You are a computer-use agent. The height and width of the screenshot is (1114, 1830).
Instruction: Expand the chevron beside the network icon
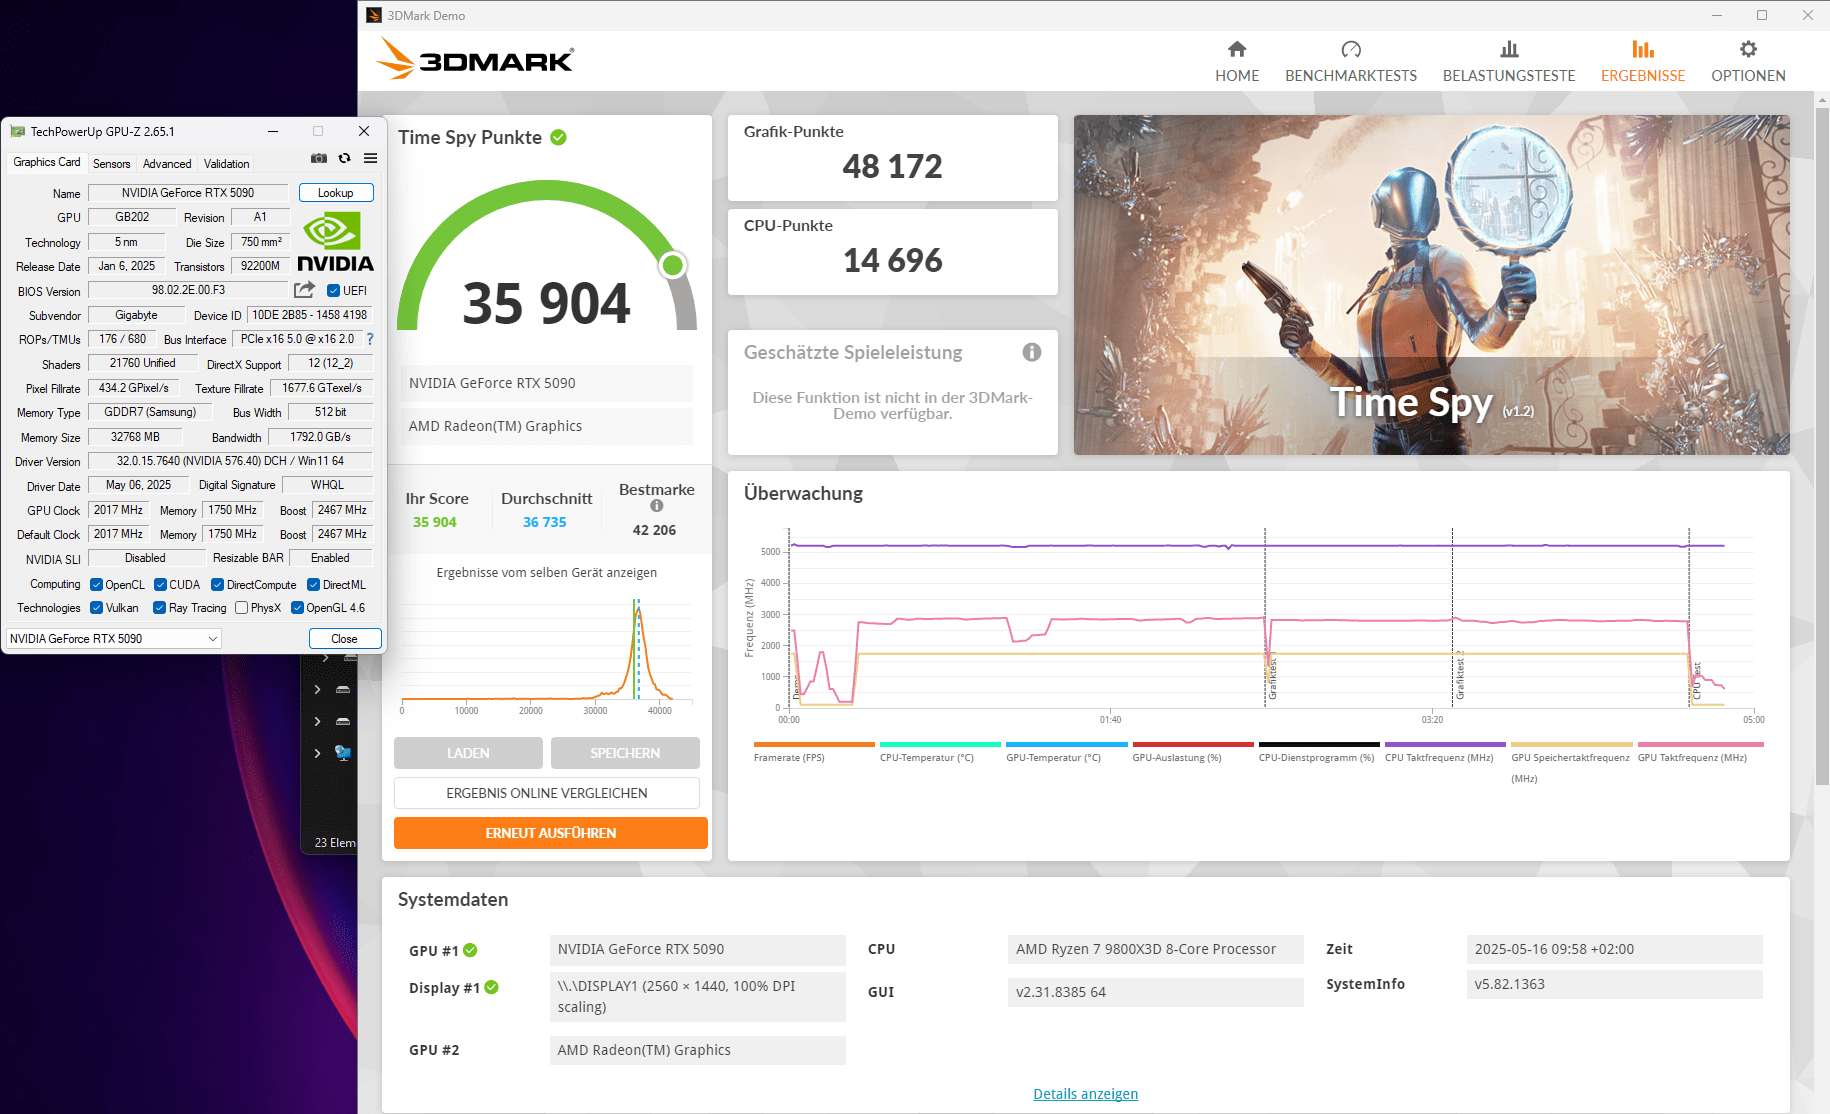317,753
